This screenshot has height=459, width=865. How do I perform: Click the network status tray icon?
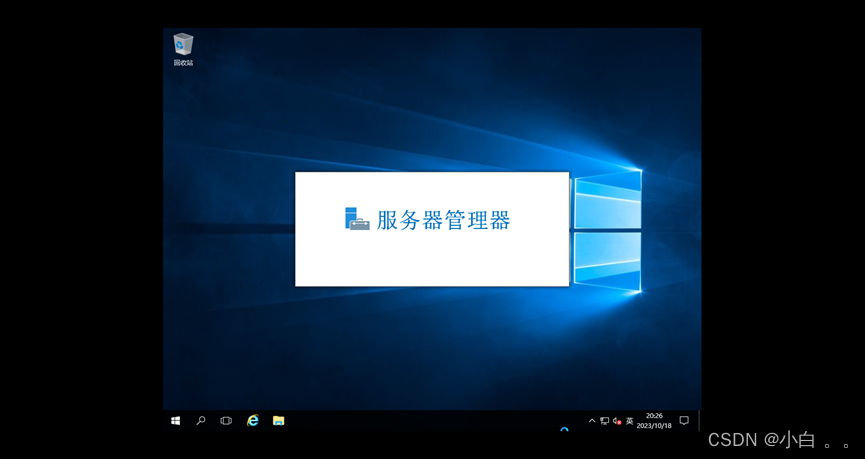click(x=605, y=421)
